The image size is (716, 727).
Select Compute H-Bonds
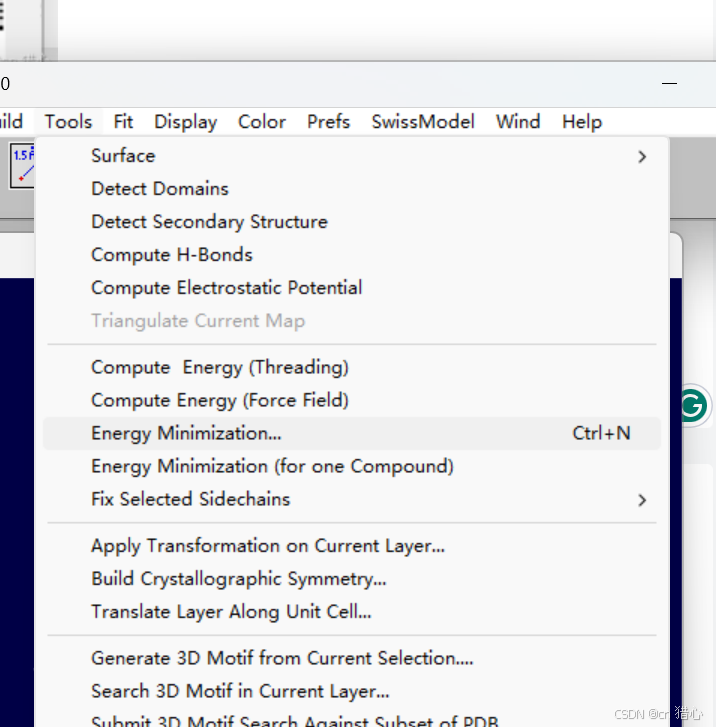[352, 255]
